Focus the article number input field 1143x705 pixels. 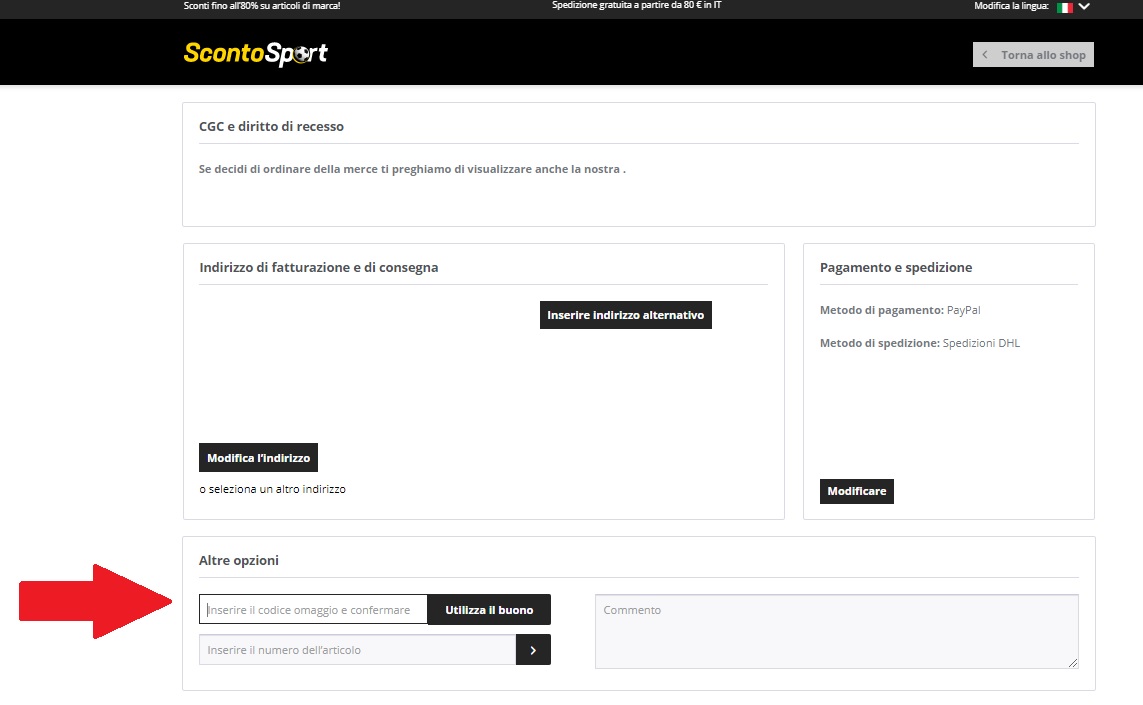357,650
